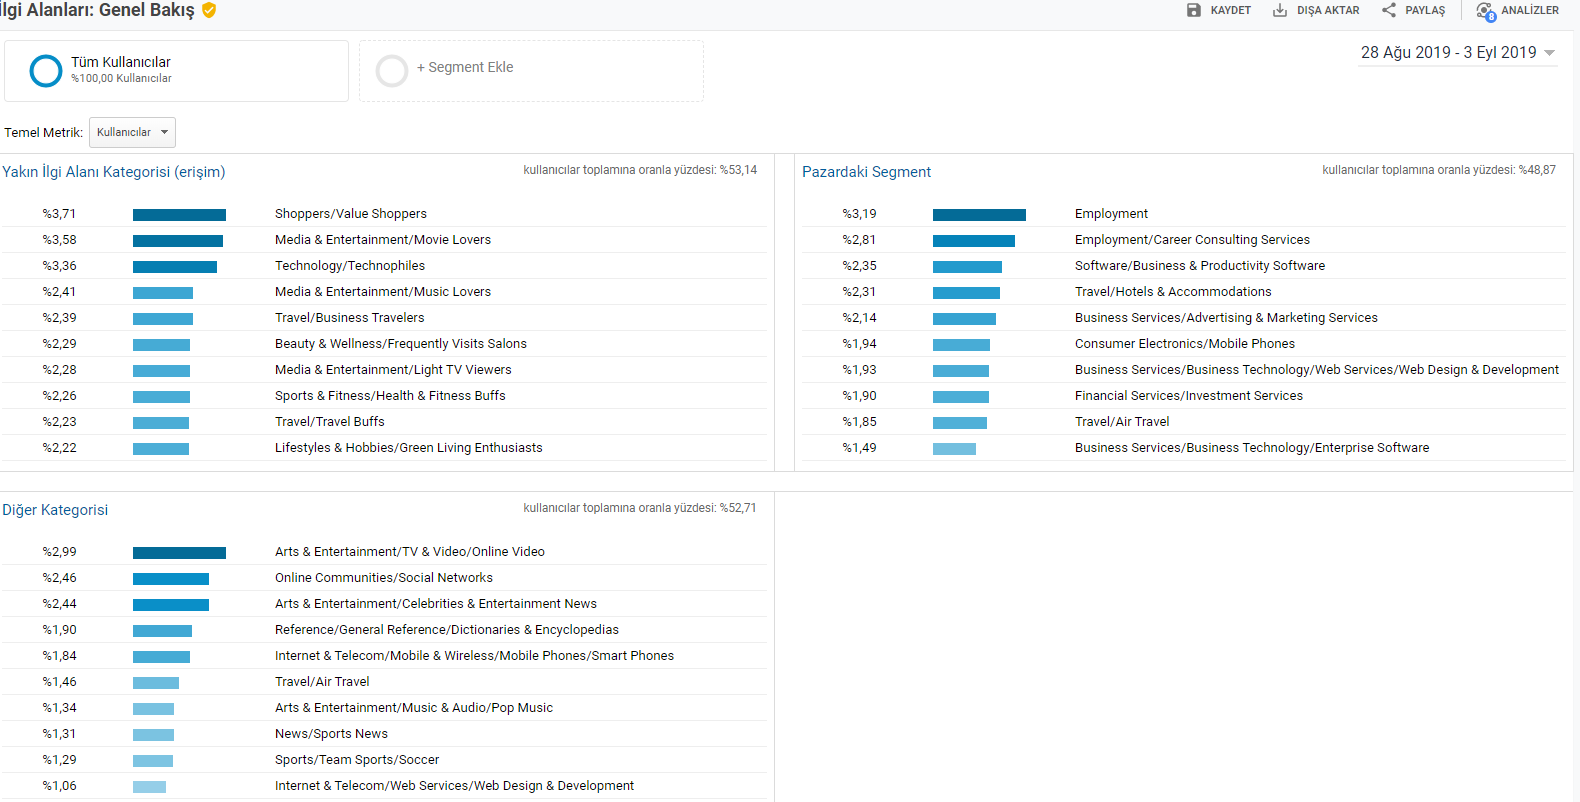Image resolution: width=1580 pixels, height=802 pixels.
Task: Click + Segment Ekle to add segment
Action: point(465,67)
